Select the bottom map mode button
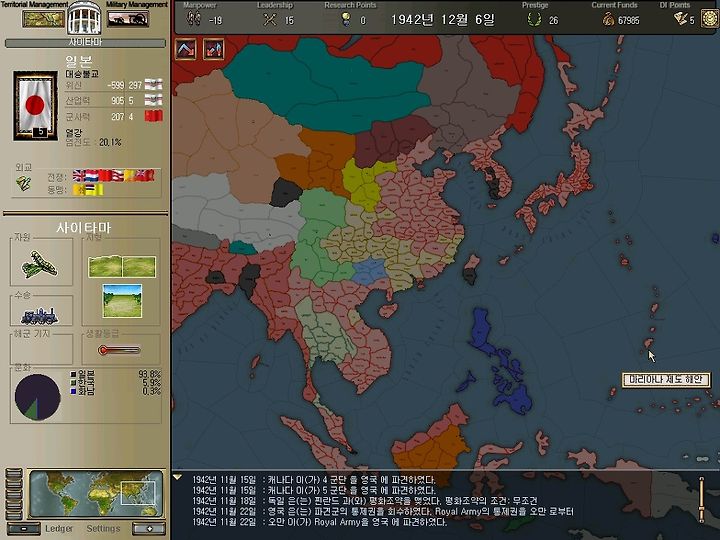This screenshot has height=540, width=720. pyautogui.click(x=13, y=514)
